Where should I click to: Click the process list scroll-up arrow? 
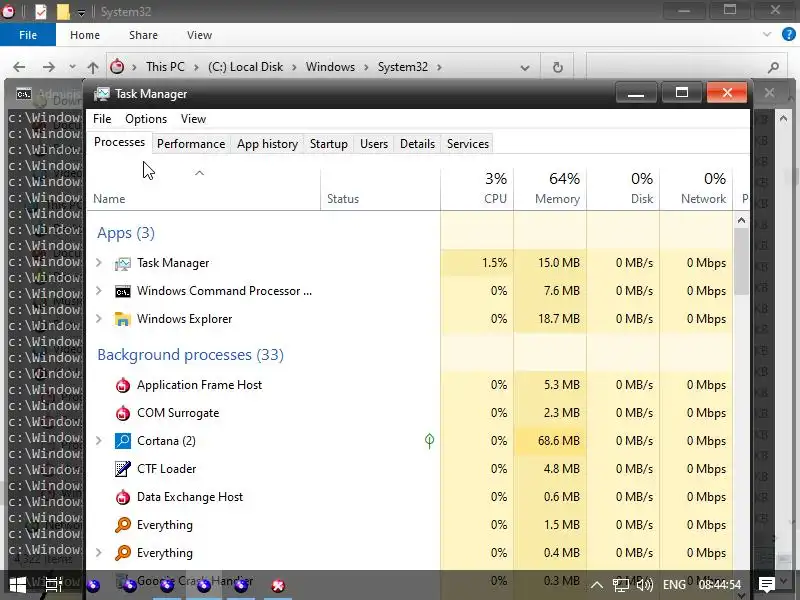741,220
